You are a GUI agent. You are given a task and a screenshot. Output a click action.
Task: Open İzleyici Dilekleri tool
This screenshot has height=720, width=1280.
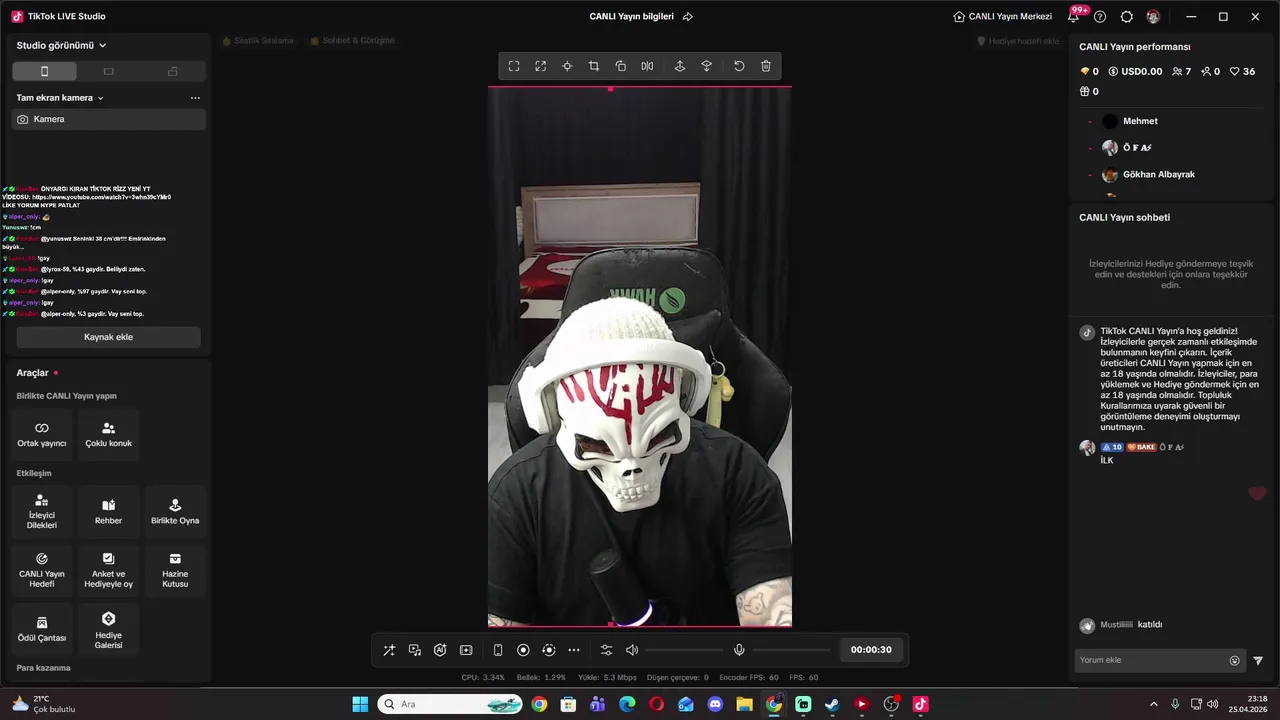[x=42, y=512]
